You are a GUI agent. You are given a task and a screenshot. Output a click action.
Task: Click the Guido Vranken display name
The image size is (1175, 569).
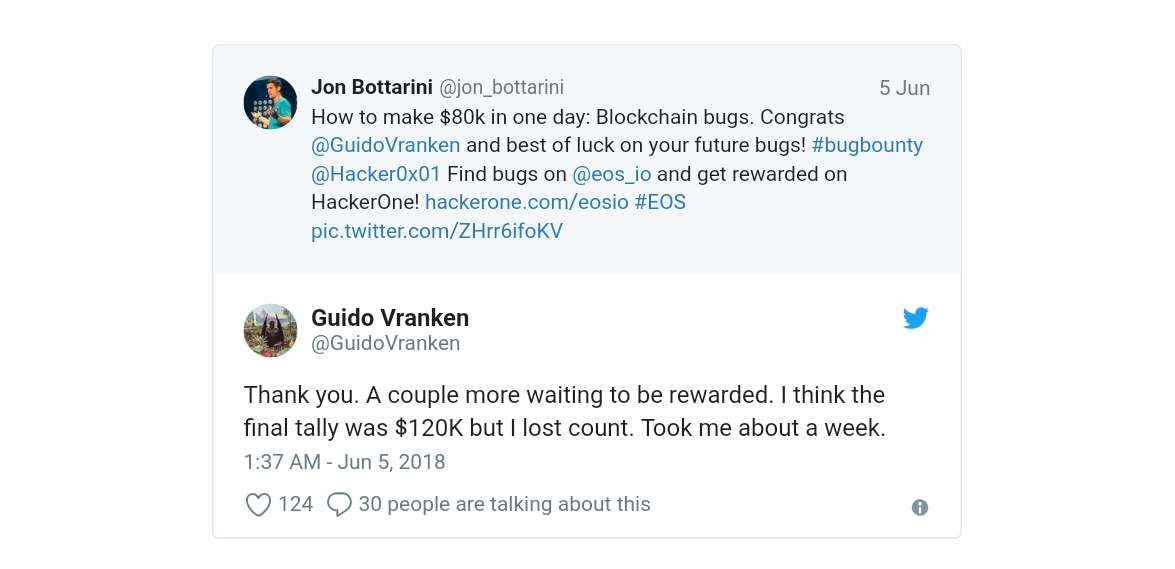coord(390,318)
